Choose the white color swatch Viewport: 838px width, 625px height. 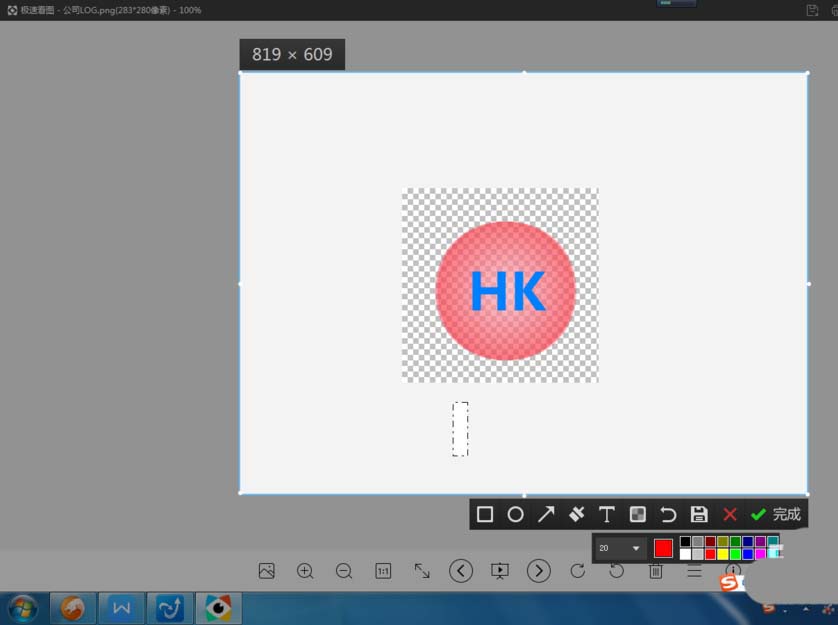click(x=685, y=554)
